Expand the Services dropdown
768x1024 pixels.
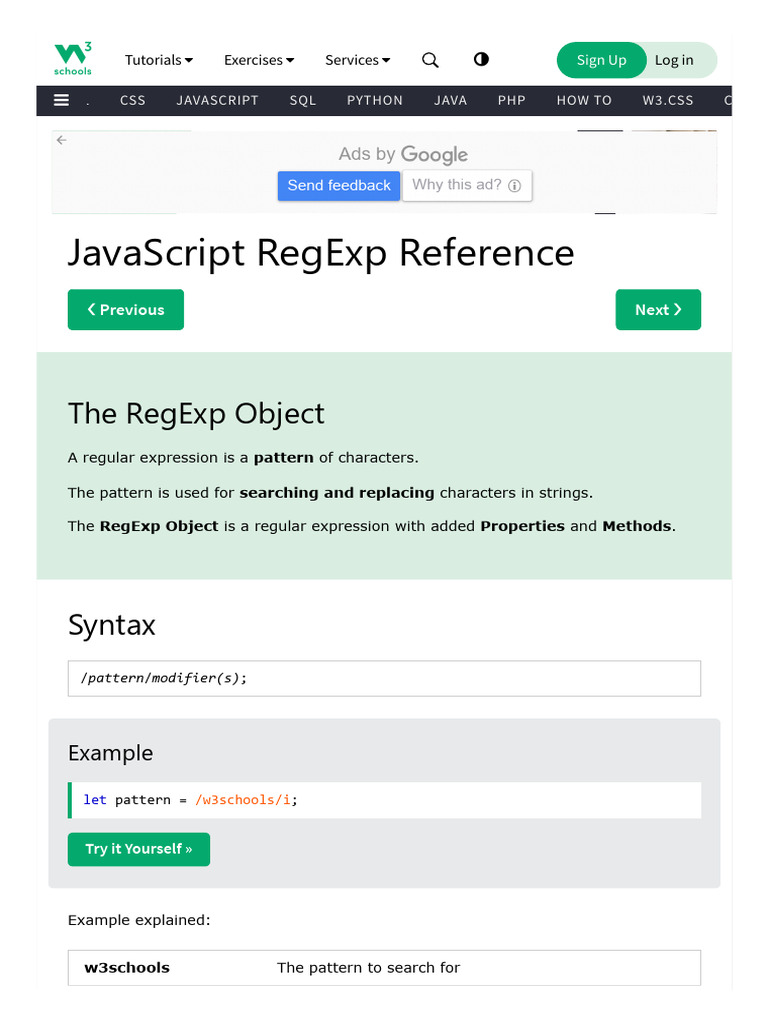pos(357,60)
